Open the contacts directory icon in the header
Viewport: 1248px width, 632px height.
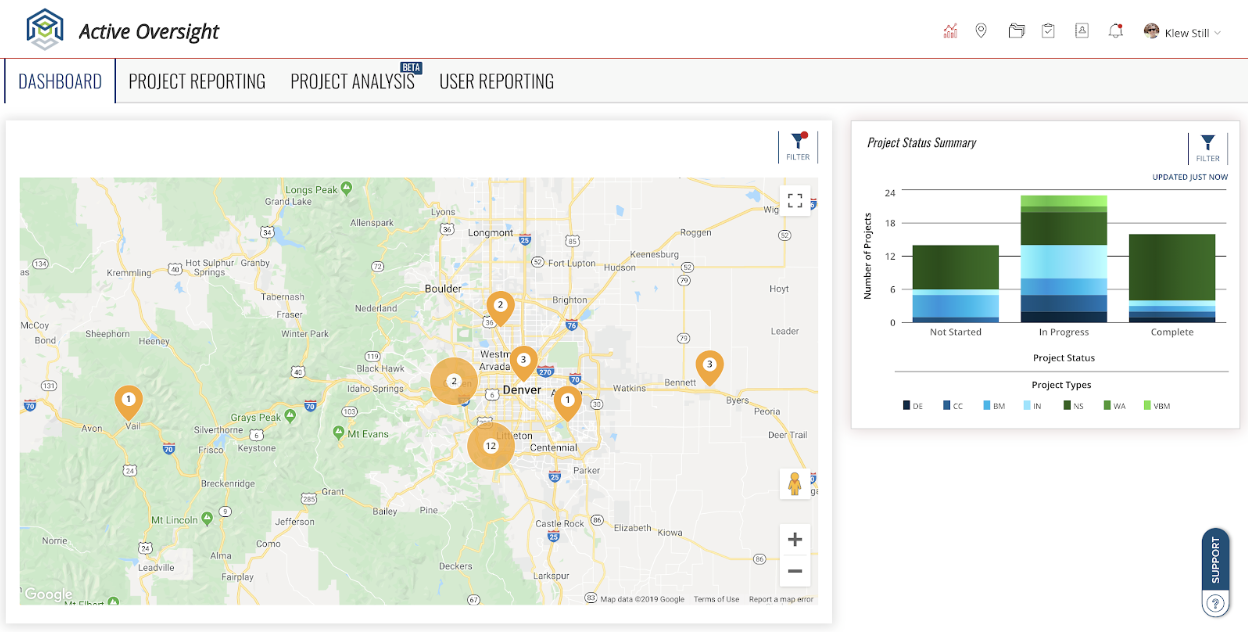click(x=1081, y=30)
